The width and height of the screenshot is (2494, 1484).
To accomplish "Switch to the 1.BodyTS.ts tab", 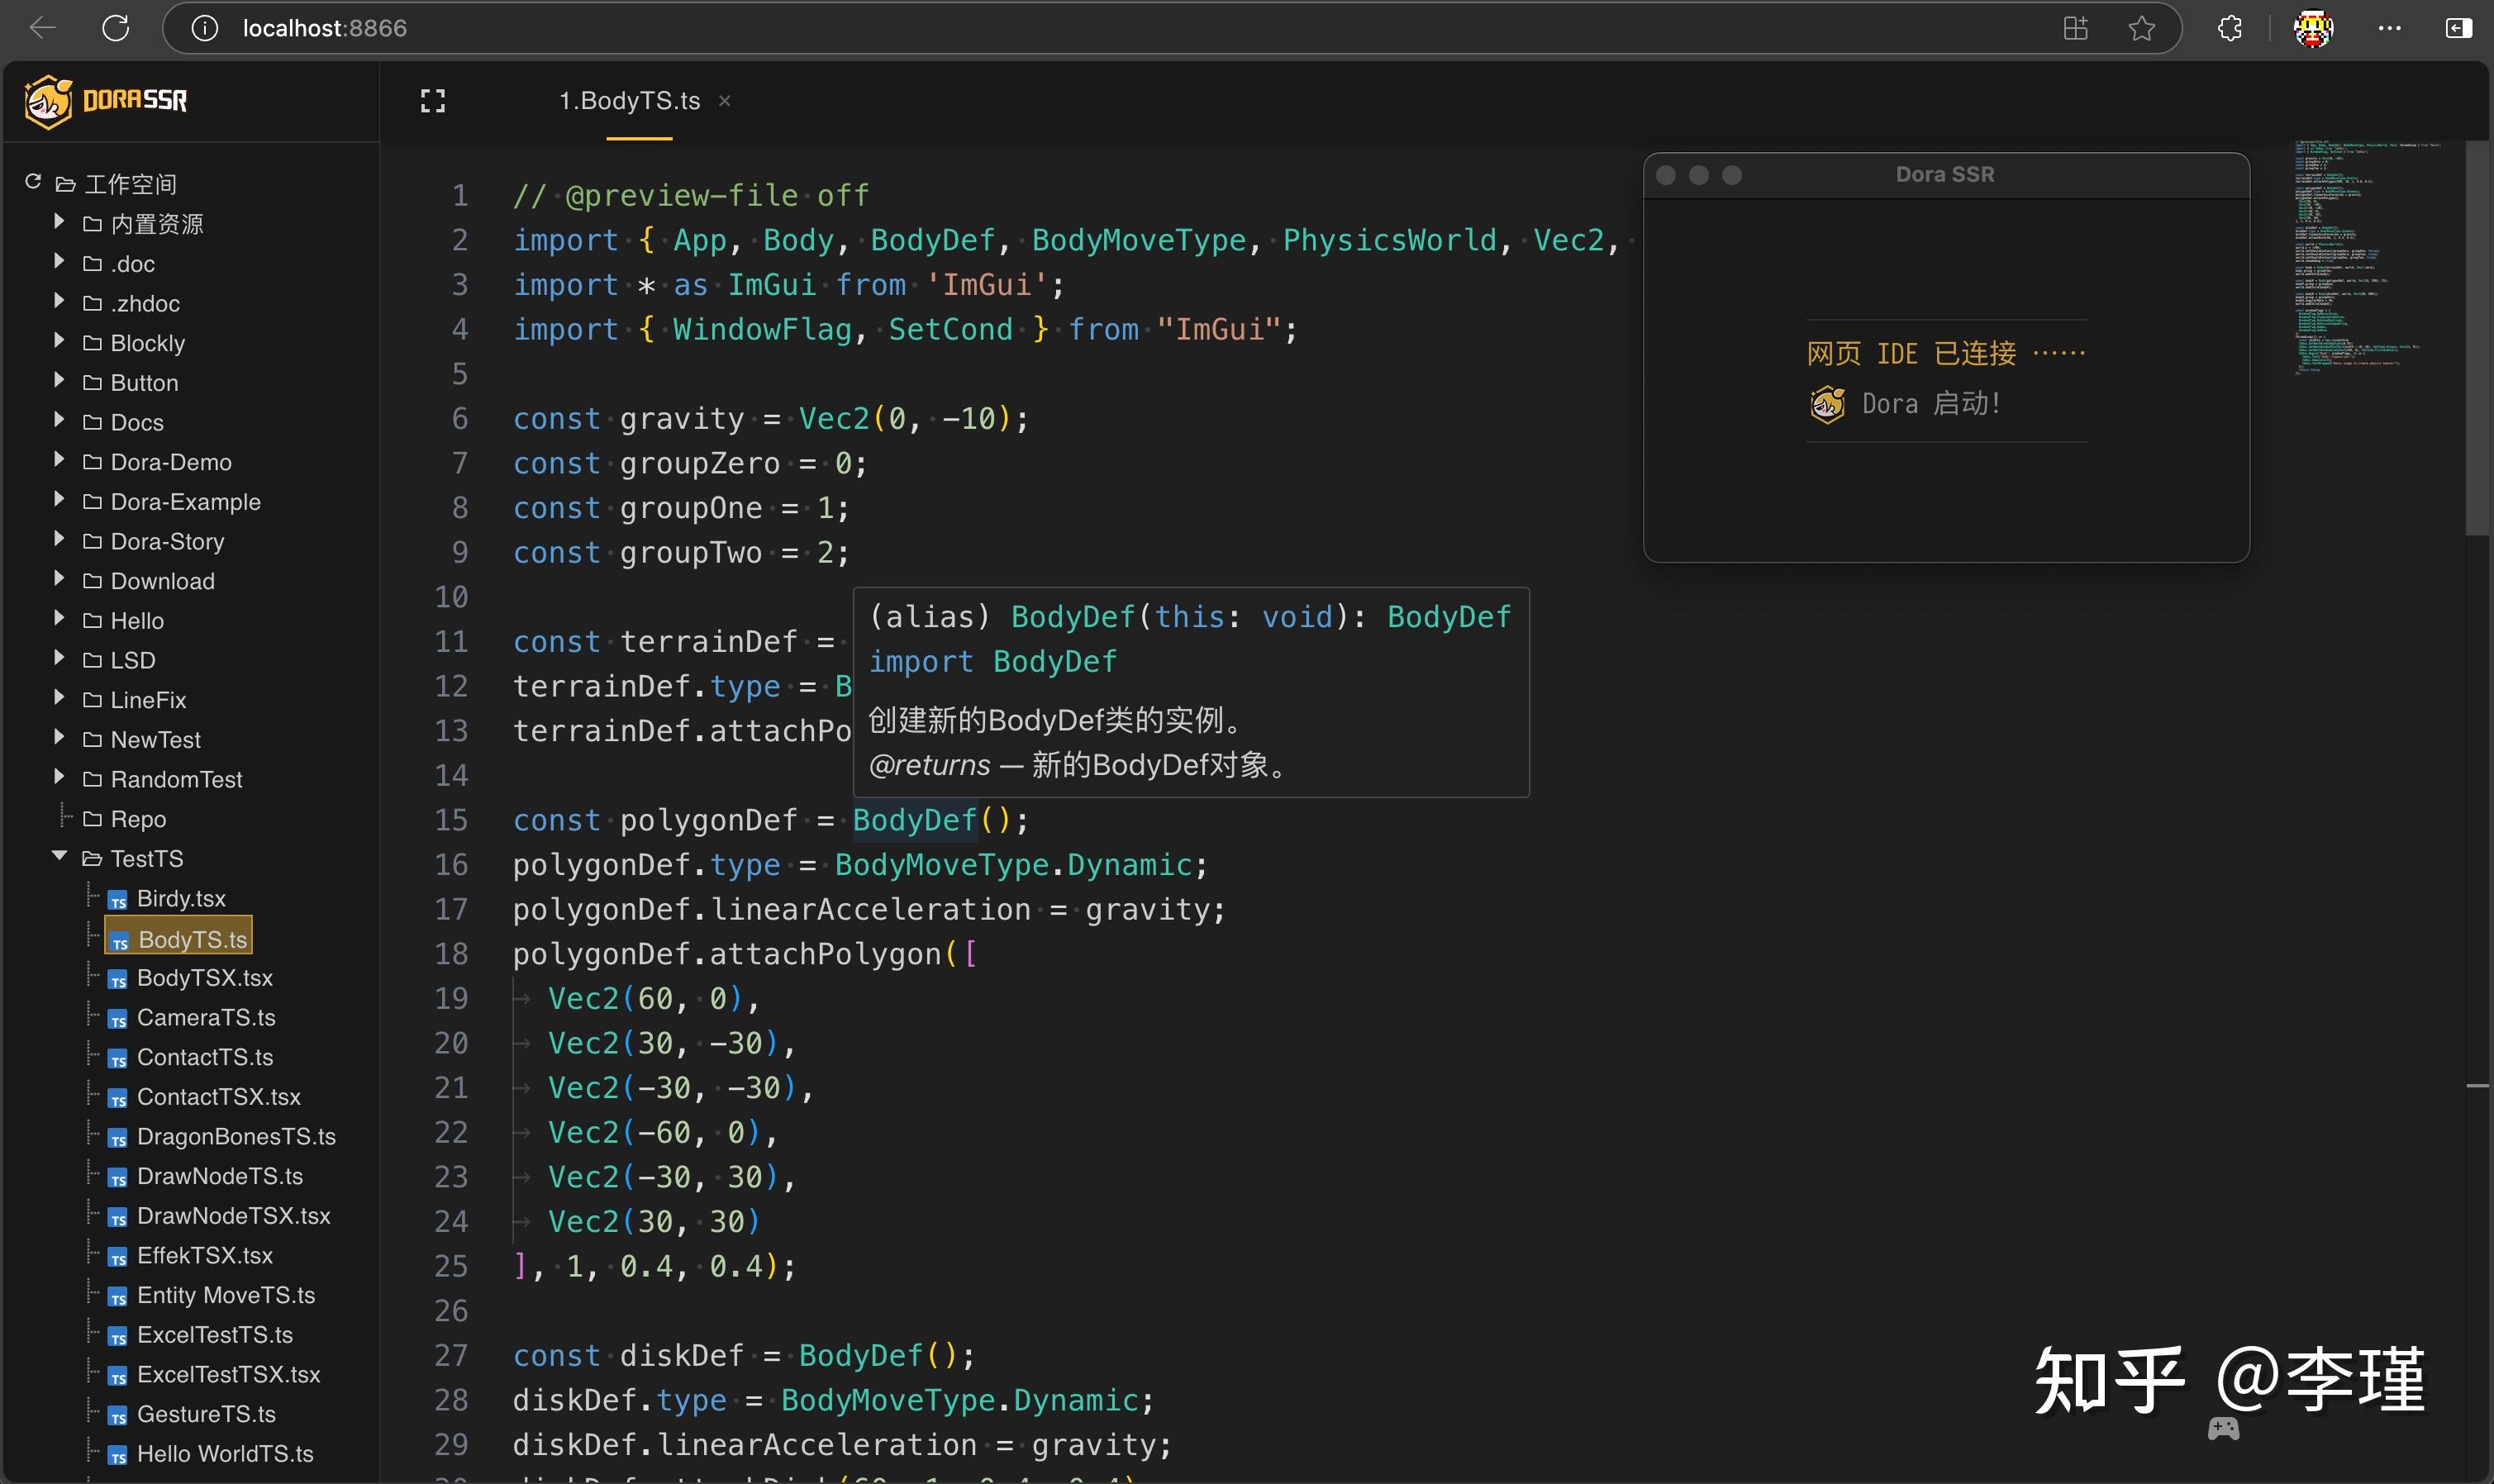I will (630, 100).
